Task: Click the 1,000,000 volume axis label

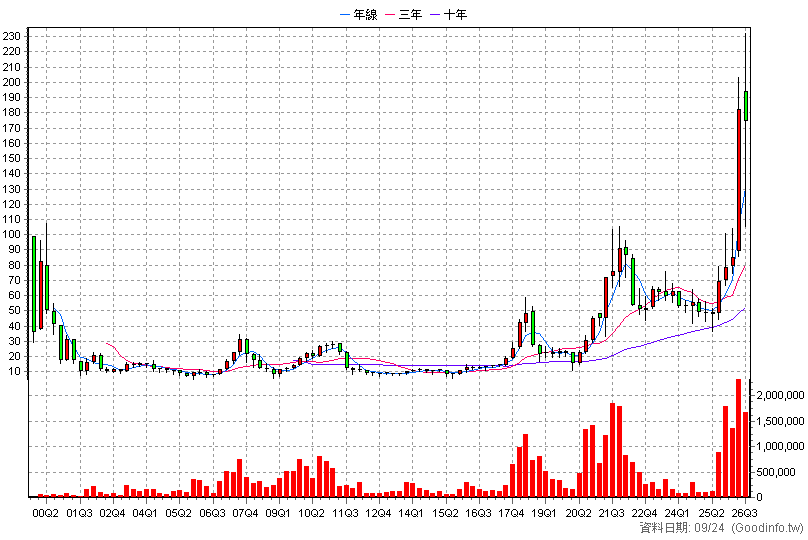Action: coord(780,447)
